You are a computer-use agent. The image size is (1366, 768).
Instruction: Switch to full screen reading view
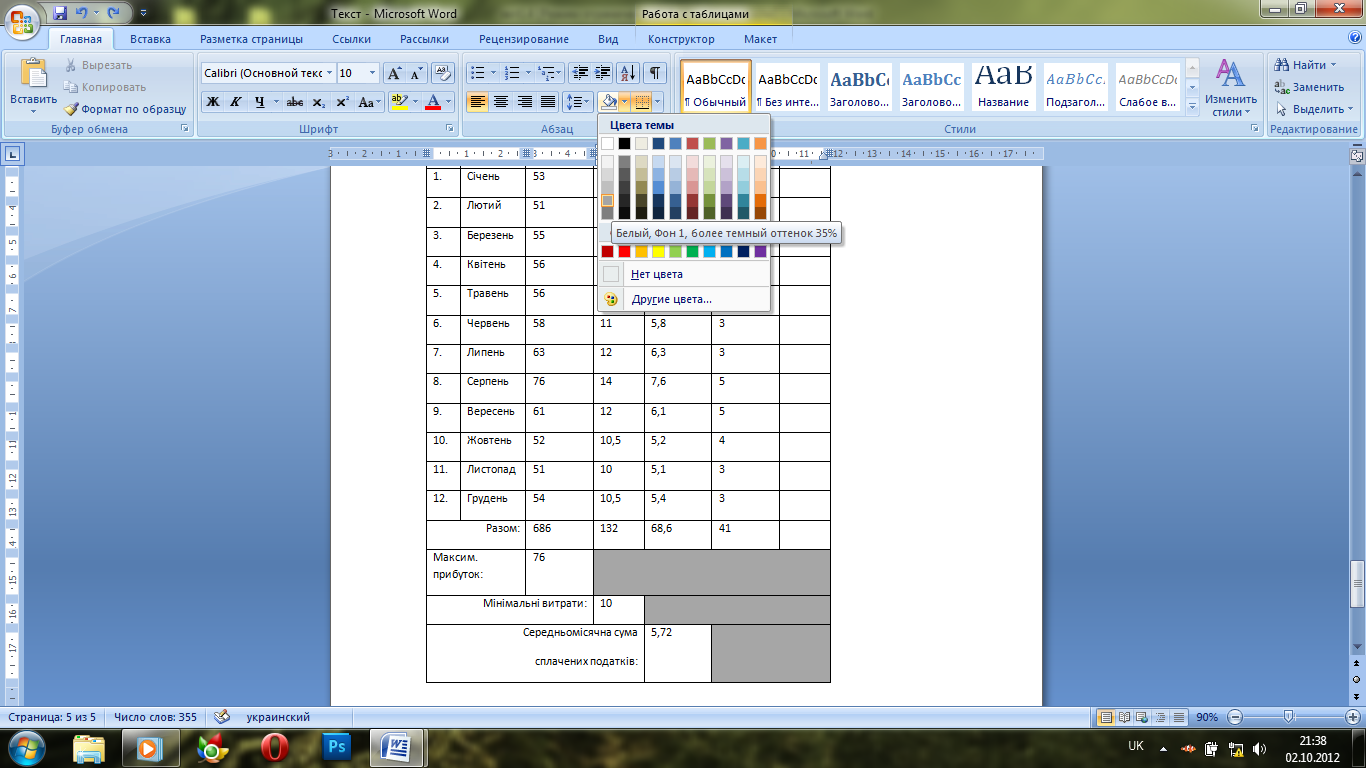tap(1123, 717)
